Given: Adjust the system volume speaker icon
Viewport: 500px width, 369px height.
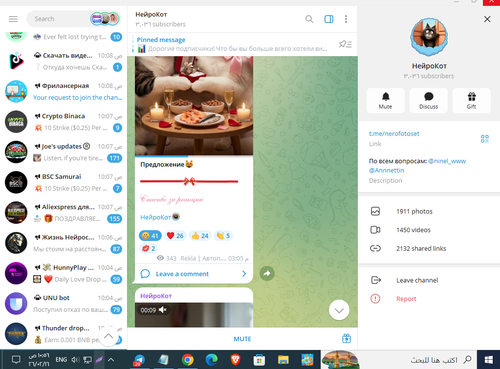Looking at the screenshot, I should (x=75, y=360).
